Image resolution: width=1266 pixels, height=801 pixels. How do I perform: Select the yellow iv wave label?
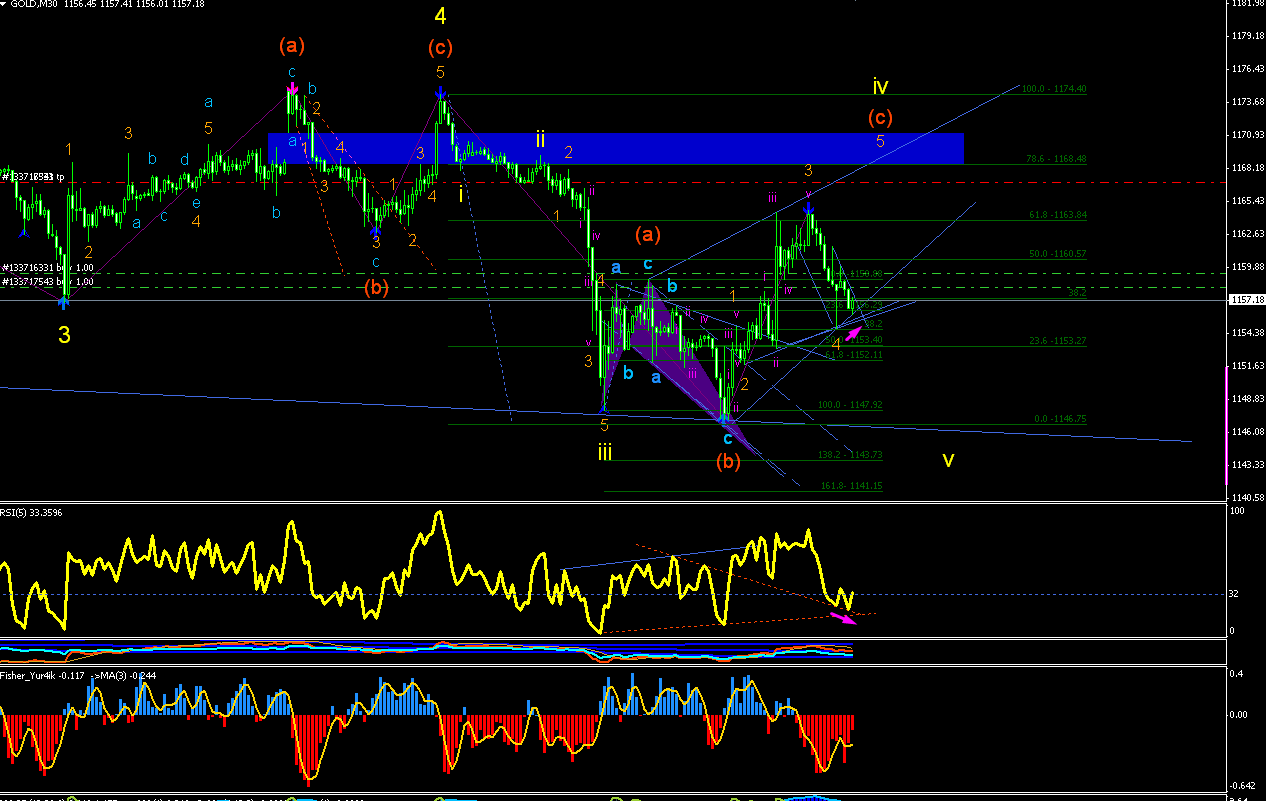click(x=880, y=86)
